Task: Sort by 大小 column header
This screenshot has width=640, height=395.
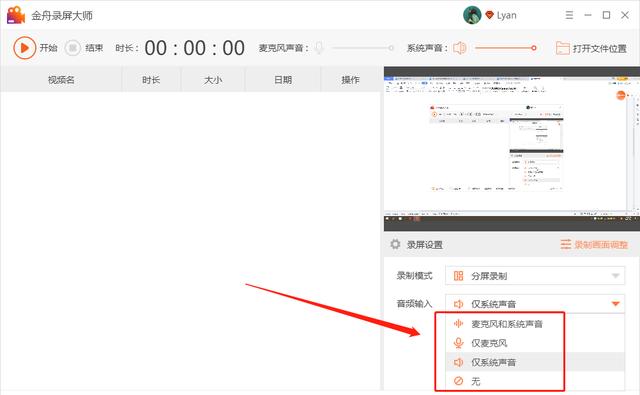Action: click(213, 80)
